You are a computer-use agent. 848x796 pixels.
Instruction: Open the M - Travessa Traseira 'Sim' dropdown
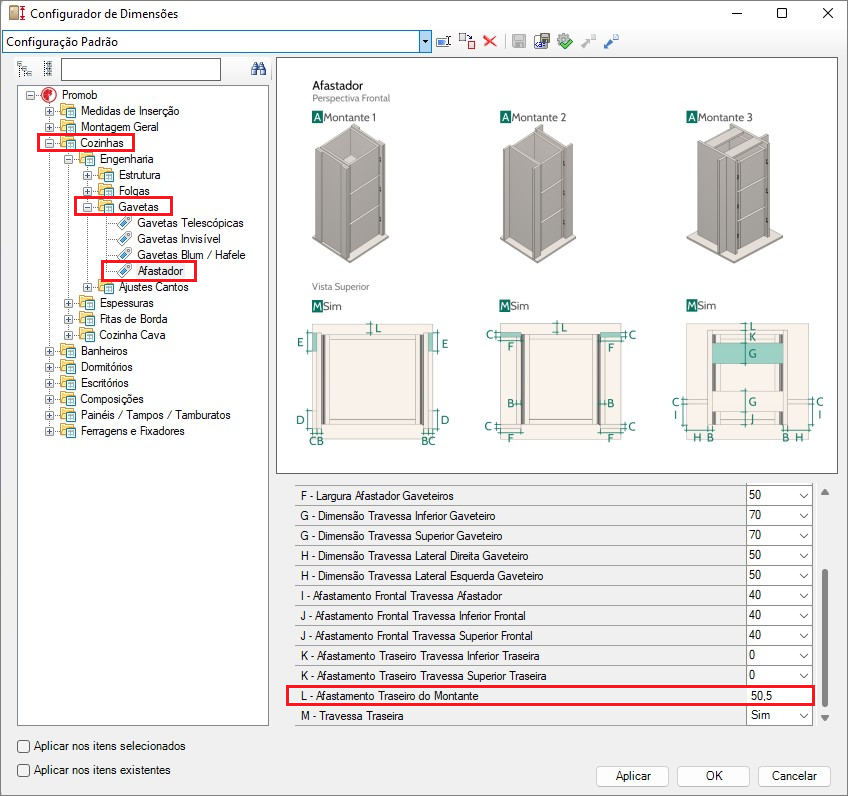pos(803,716)
